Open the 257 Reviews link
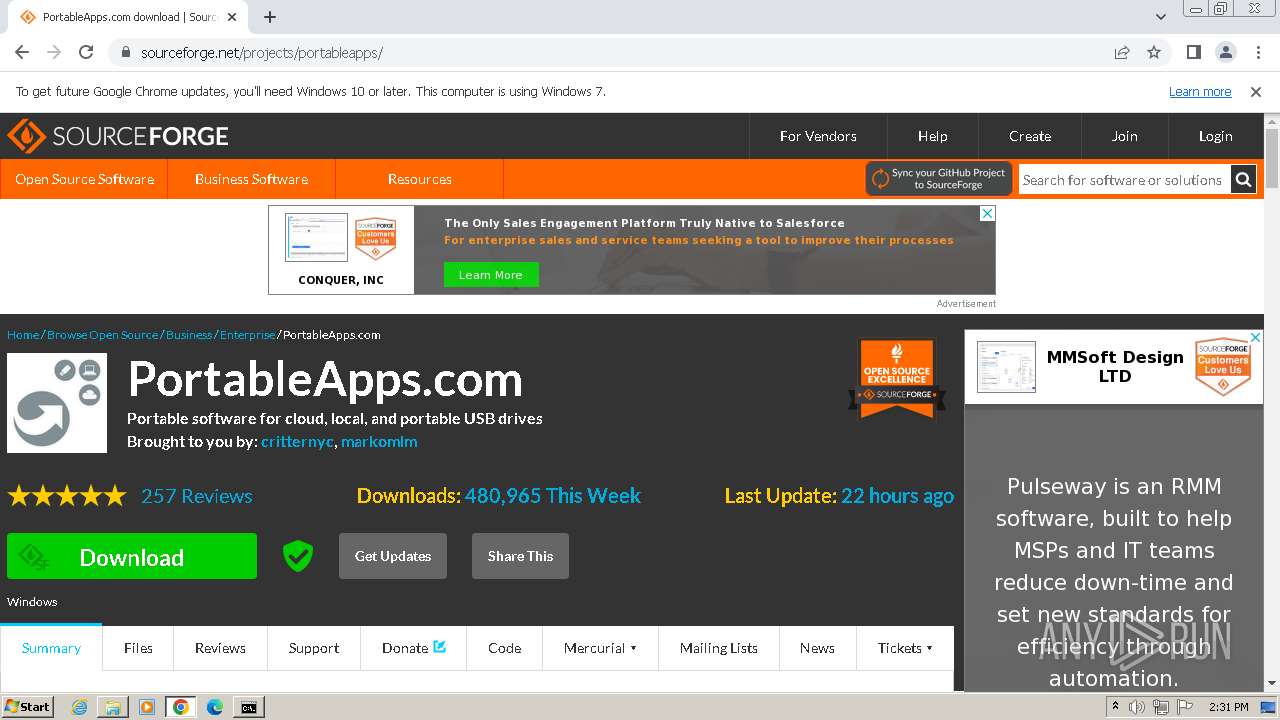Screen dimensions: 1280x720 pos(197,496)
